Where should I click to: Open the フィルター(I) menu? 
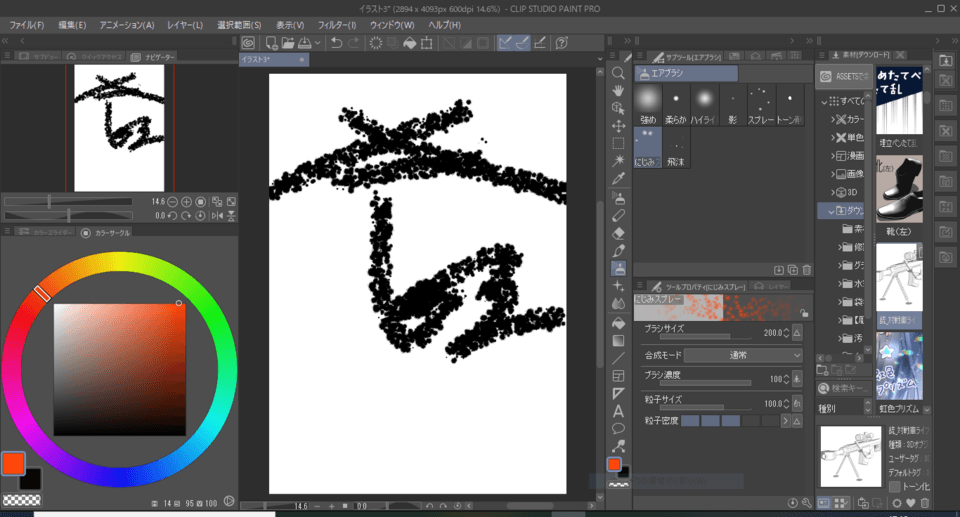tap(337, 24)
